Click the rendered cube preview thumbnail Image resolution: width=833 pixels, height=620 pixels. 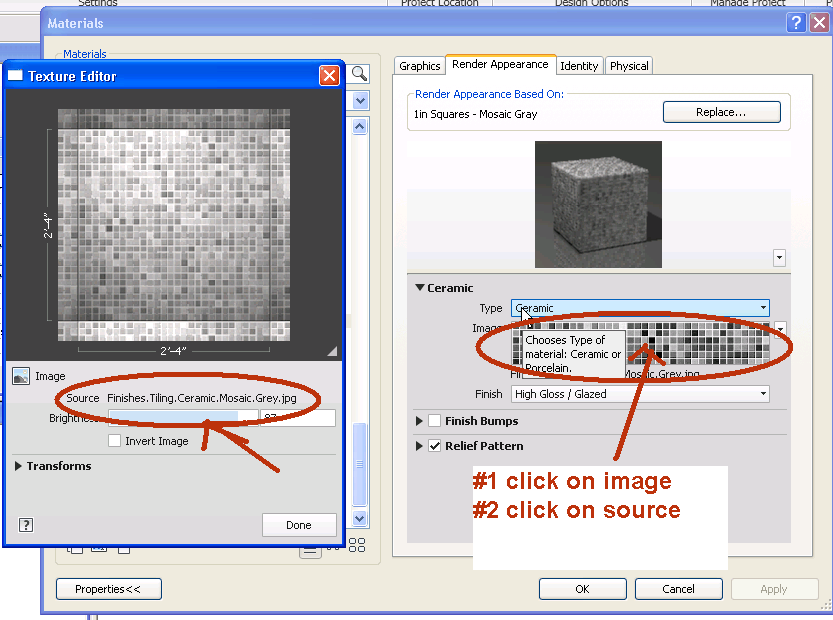click(598, 204)
